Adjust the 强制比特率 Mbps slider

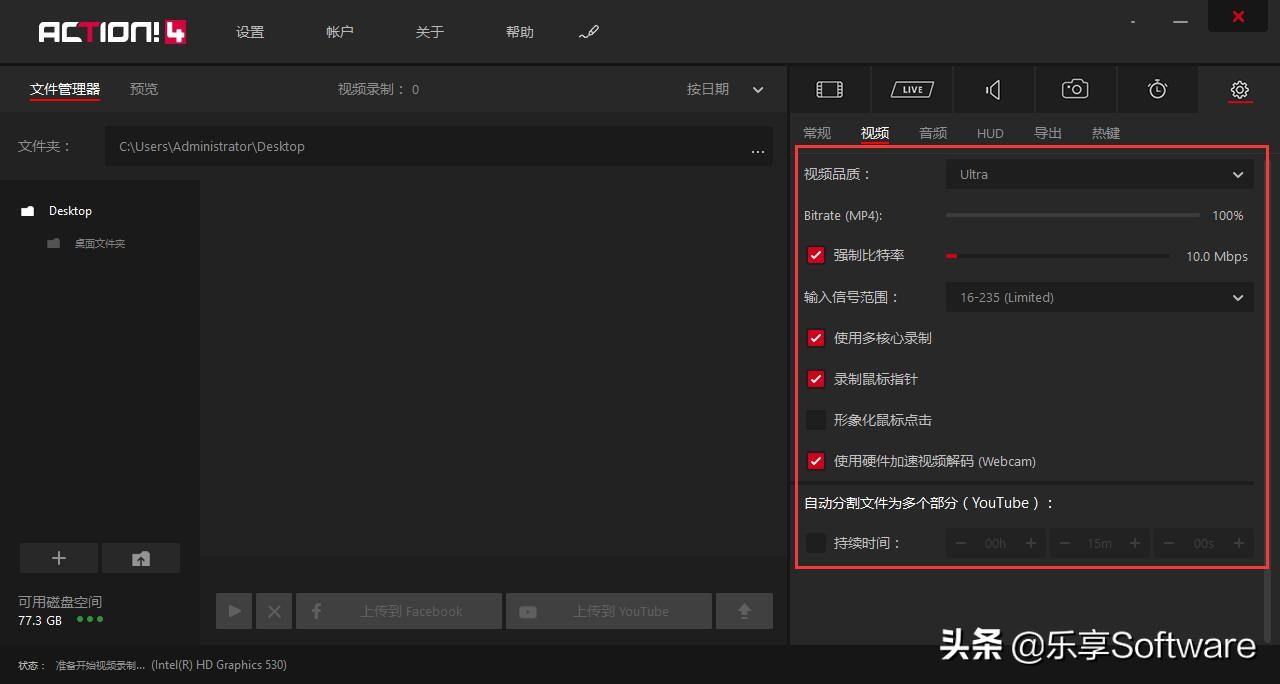pyautogui.click(x=1058, y=256)
